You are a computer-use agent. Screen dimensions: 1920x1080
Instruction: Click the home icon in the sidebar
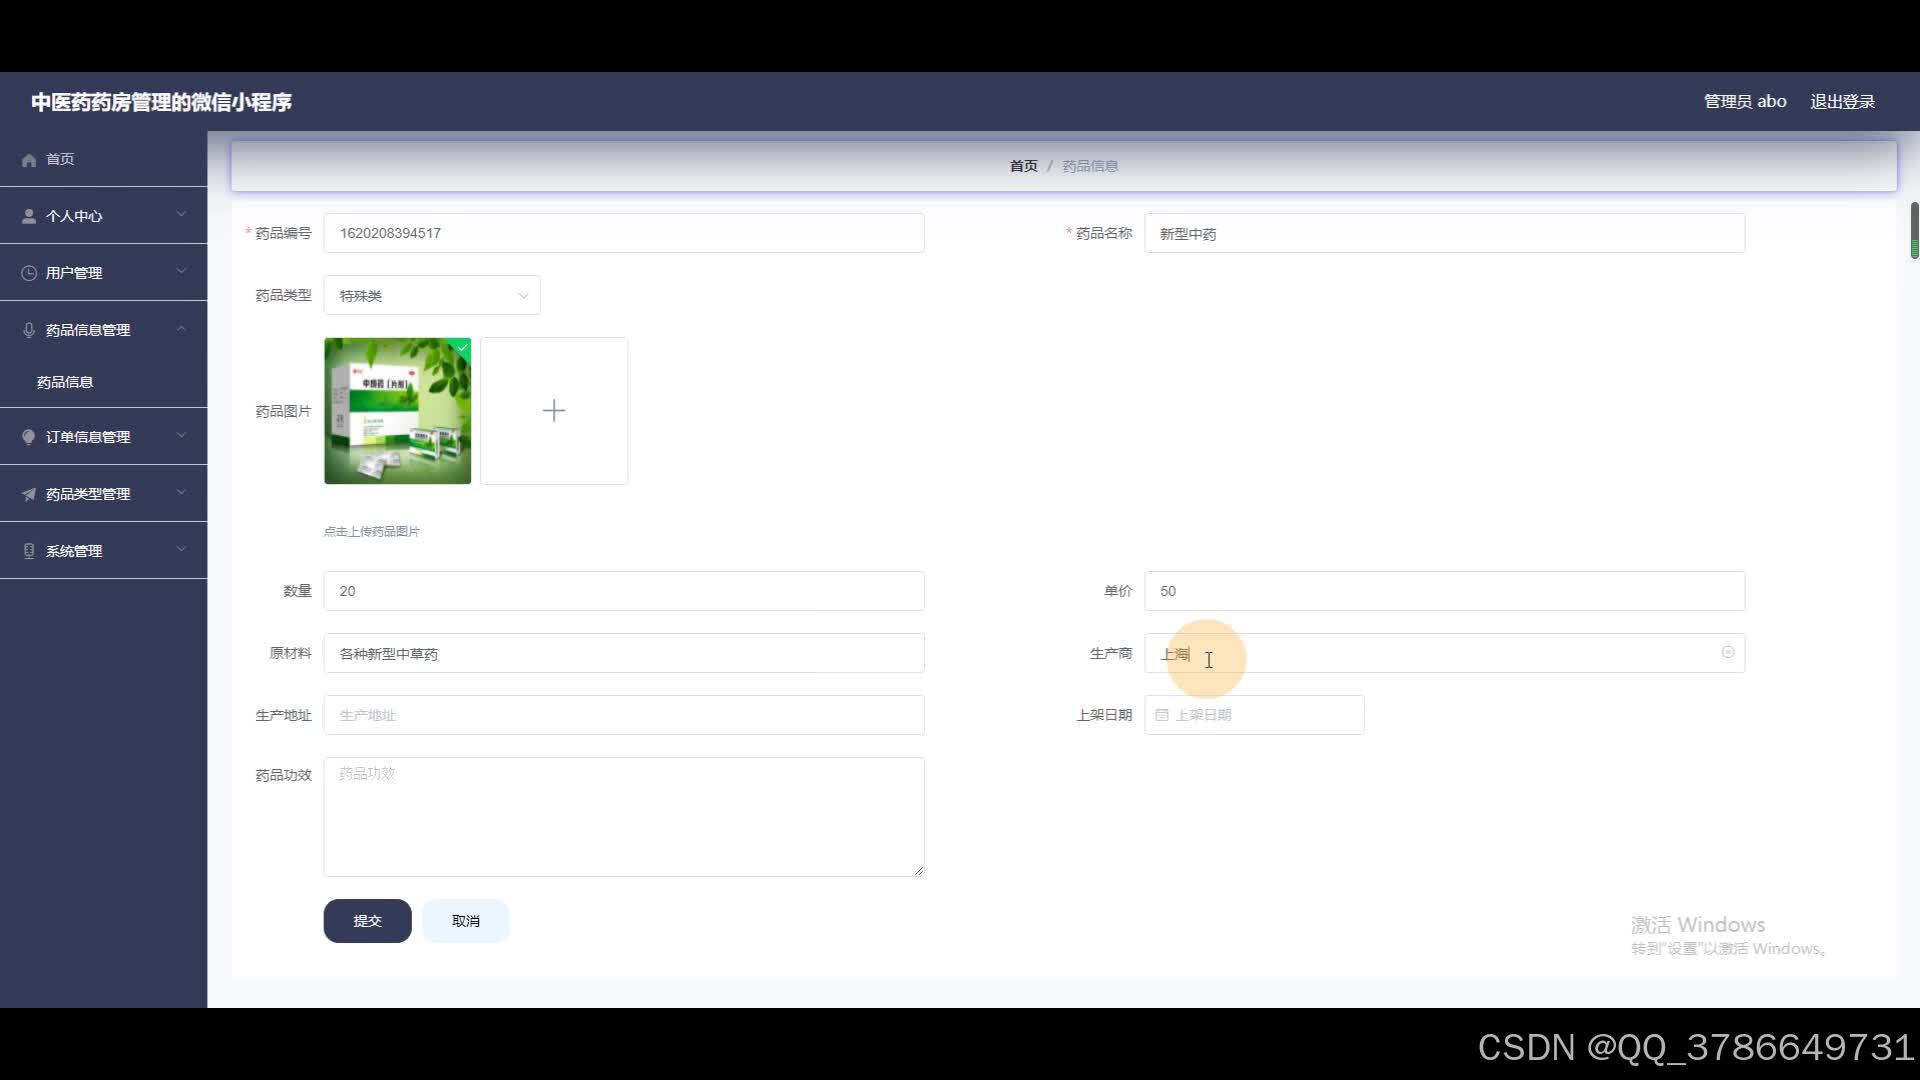coord(29,160)
